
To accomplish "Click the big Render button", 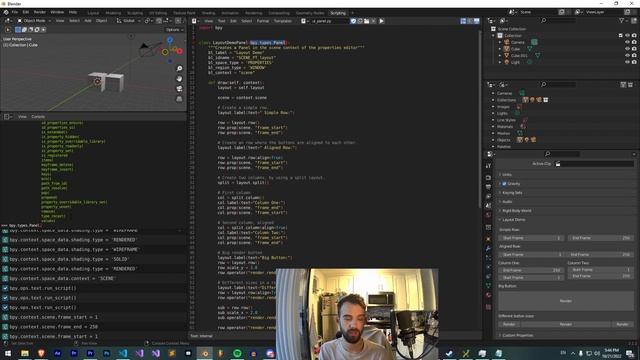I will (566, 301).
